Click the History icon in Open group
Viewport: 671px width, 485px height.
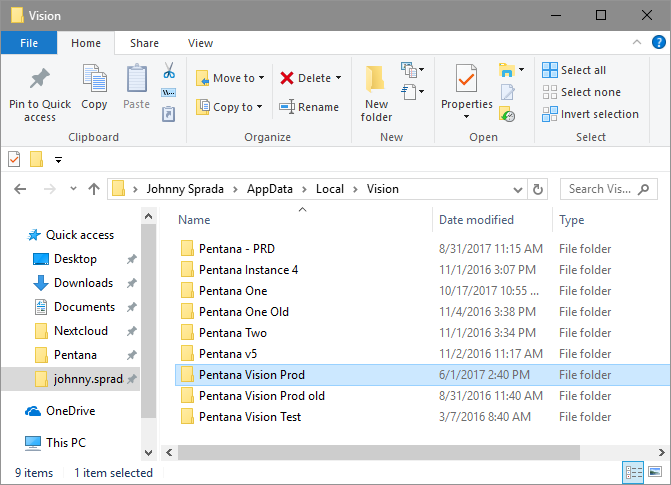pyautogui.click(x=507, y=114)
